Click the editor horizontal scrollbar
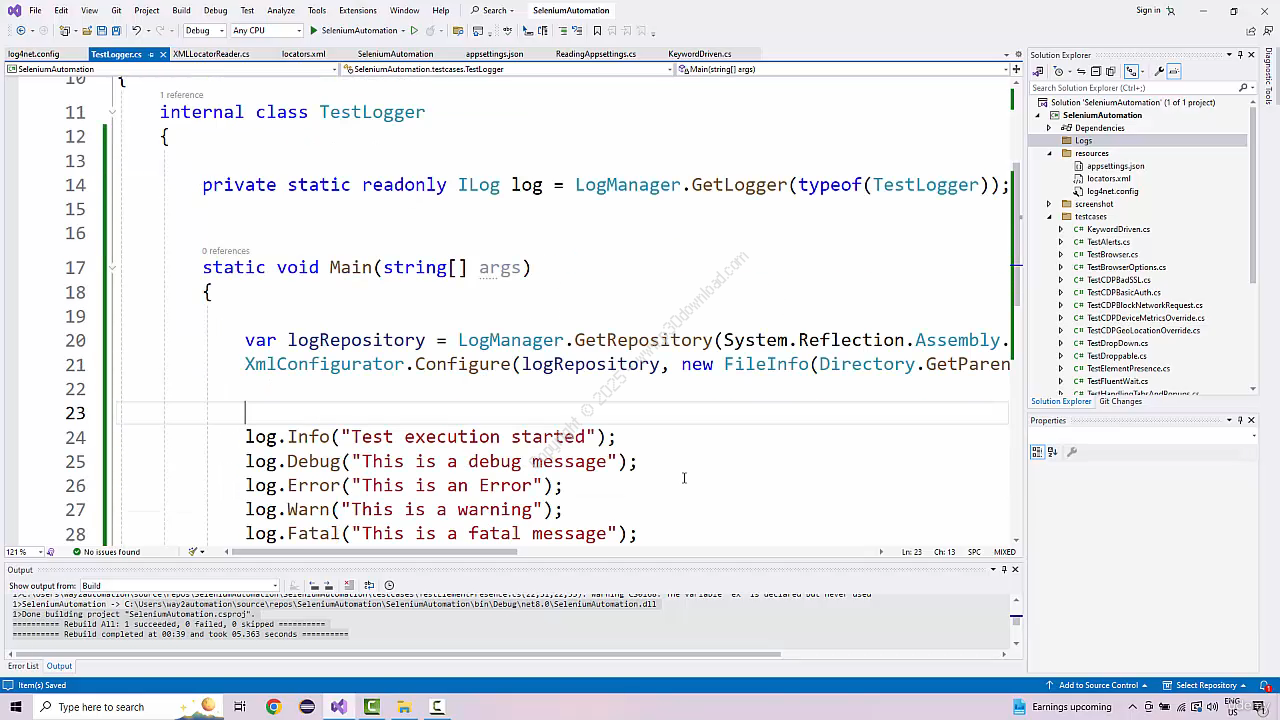 pyautogui.click(x=372, y=552)
